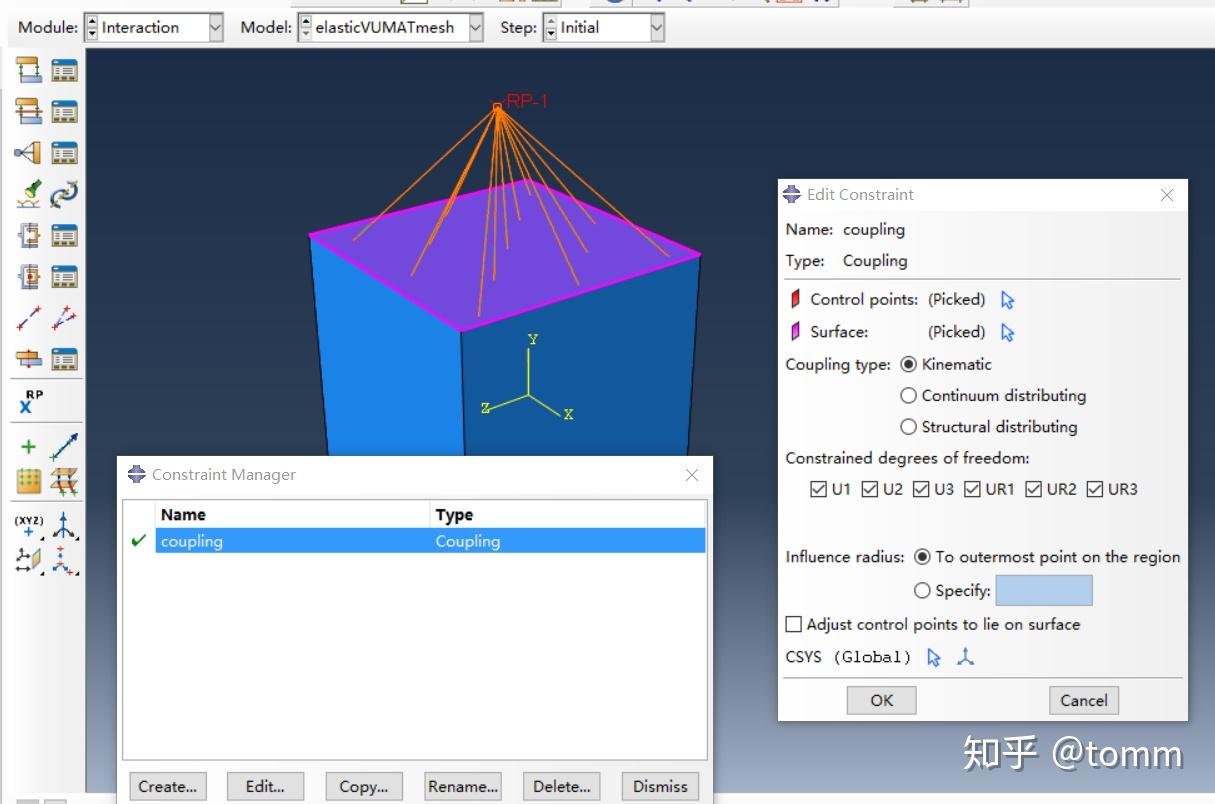Select the Create Interaction tool
The image size is (1215, 804).
pyautogui.click(x=27, y=70)
